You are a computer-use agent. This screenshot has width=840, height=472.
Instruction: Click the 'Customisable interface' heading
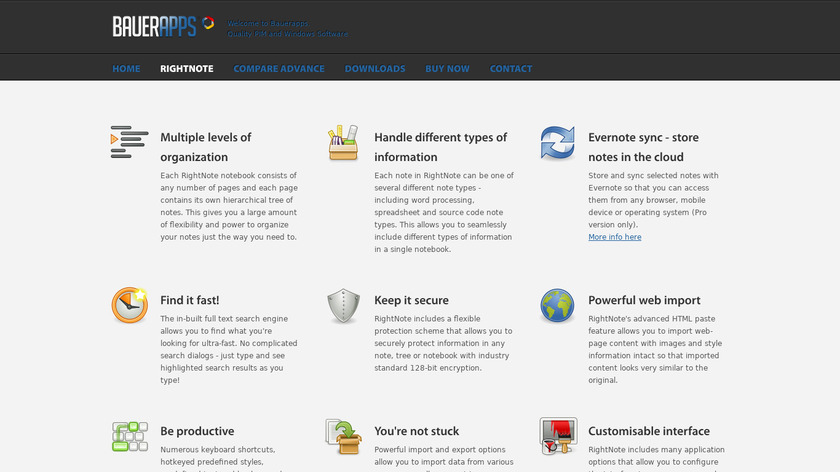click(649, 431)
